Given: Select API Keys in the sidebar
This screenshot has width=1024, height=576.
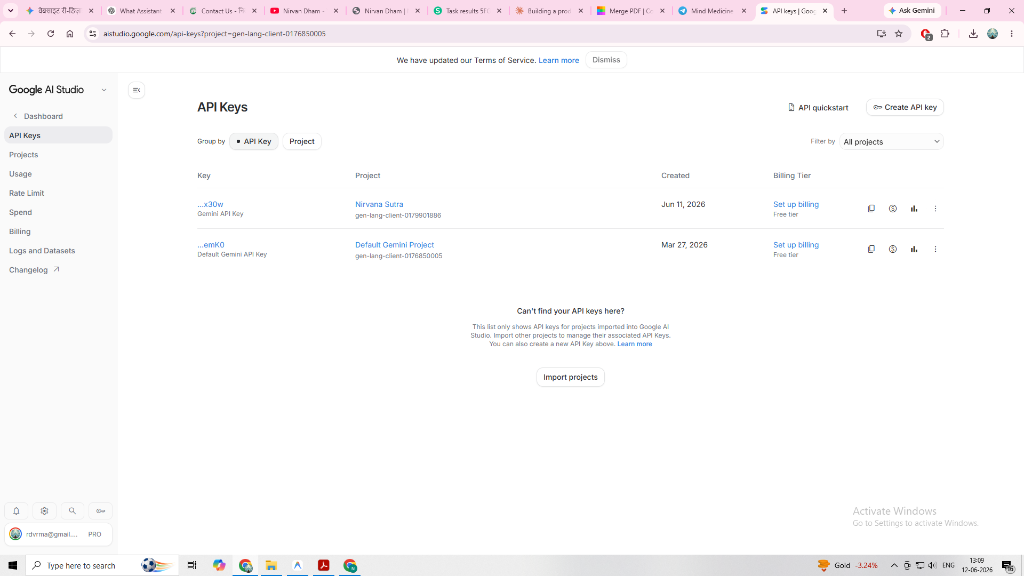Looking at the screenshot, I should [x=58, y=135].
